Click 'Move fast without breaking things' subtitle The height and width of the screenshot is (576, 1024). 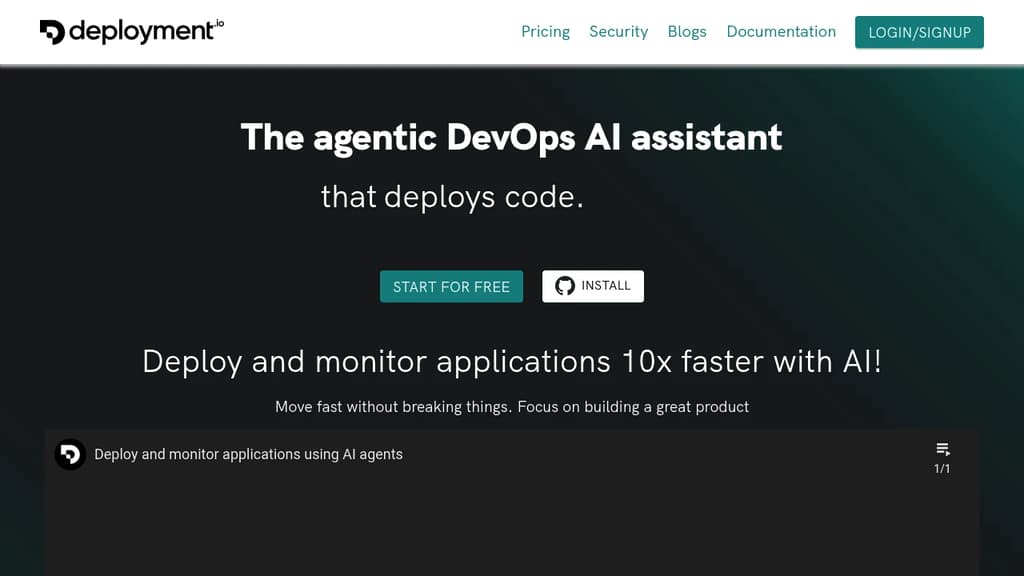click(512, 407)
